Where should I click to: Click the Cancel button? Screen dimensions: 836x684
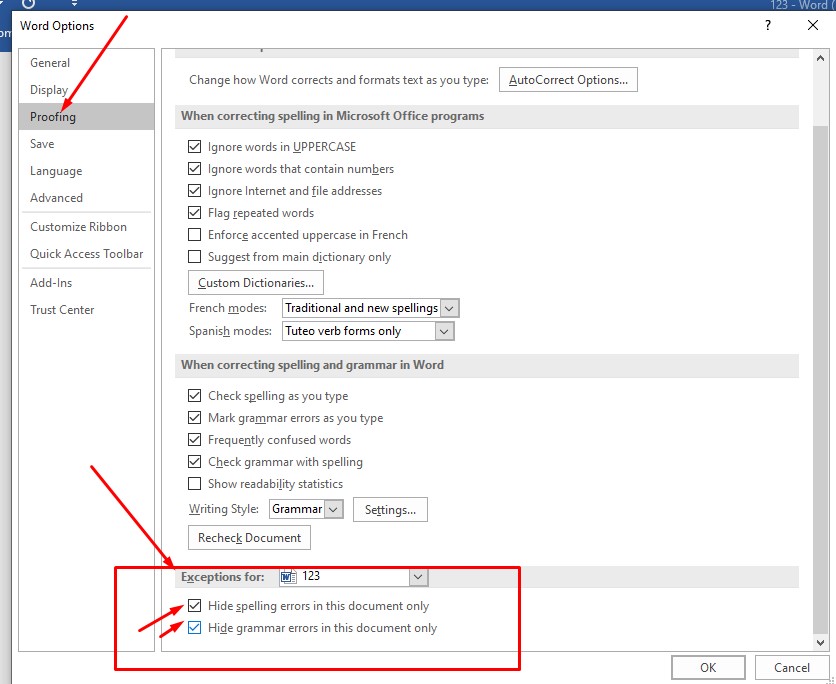[792, 667]
